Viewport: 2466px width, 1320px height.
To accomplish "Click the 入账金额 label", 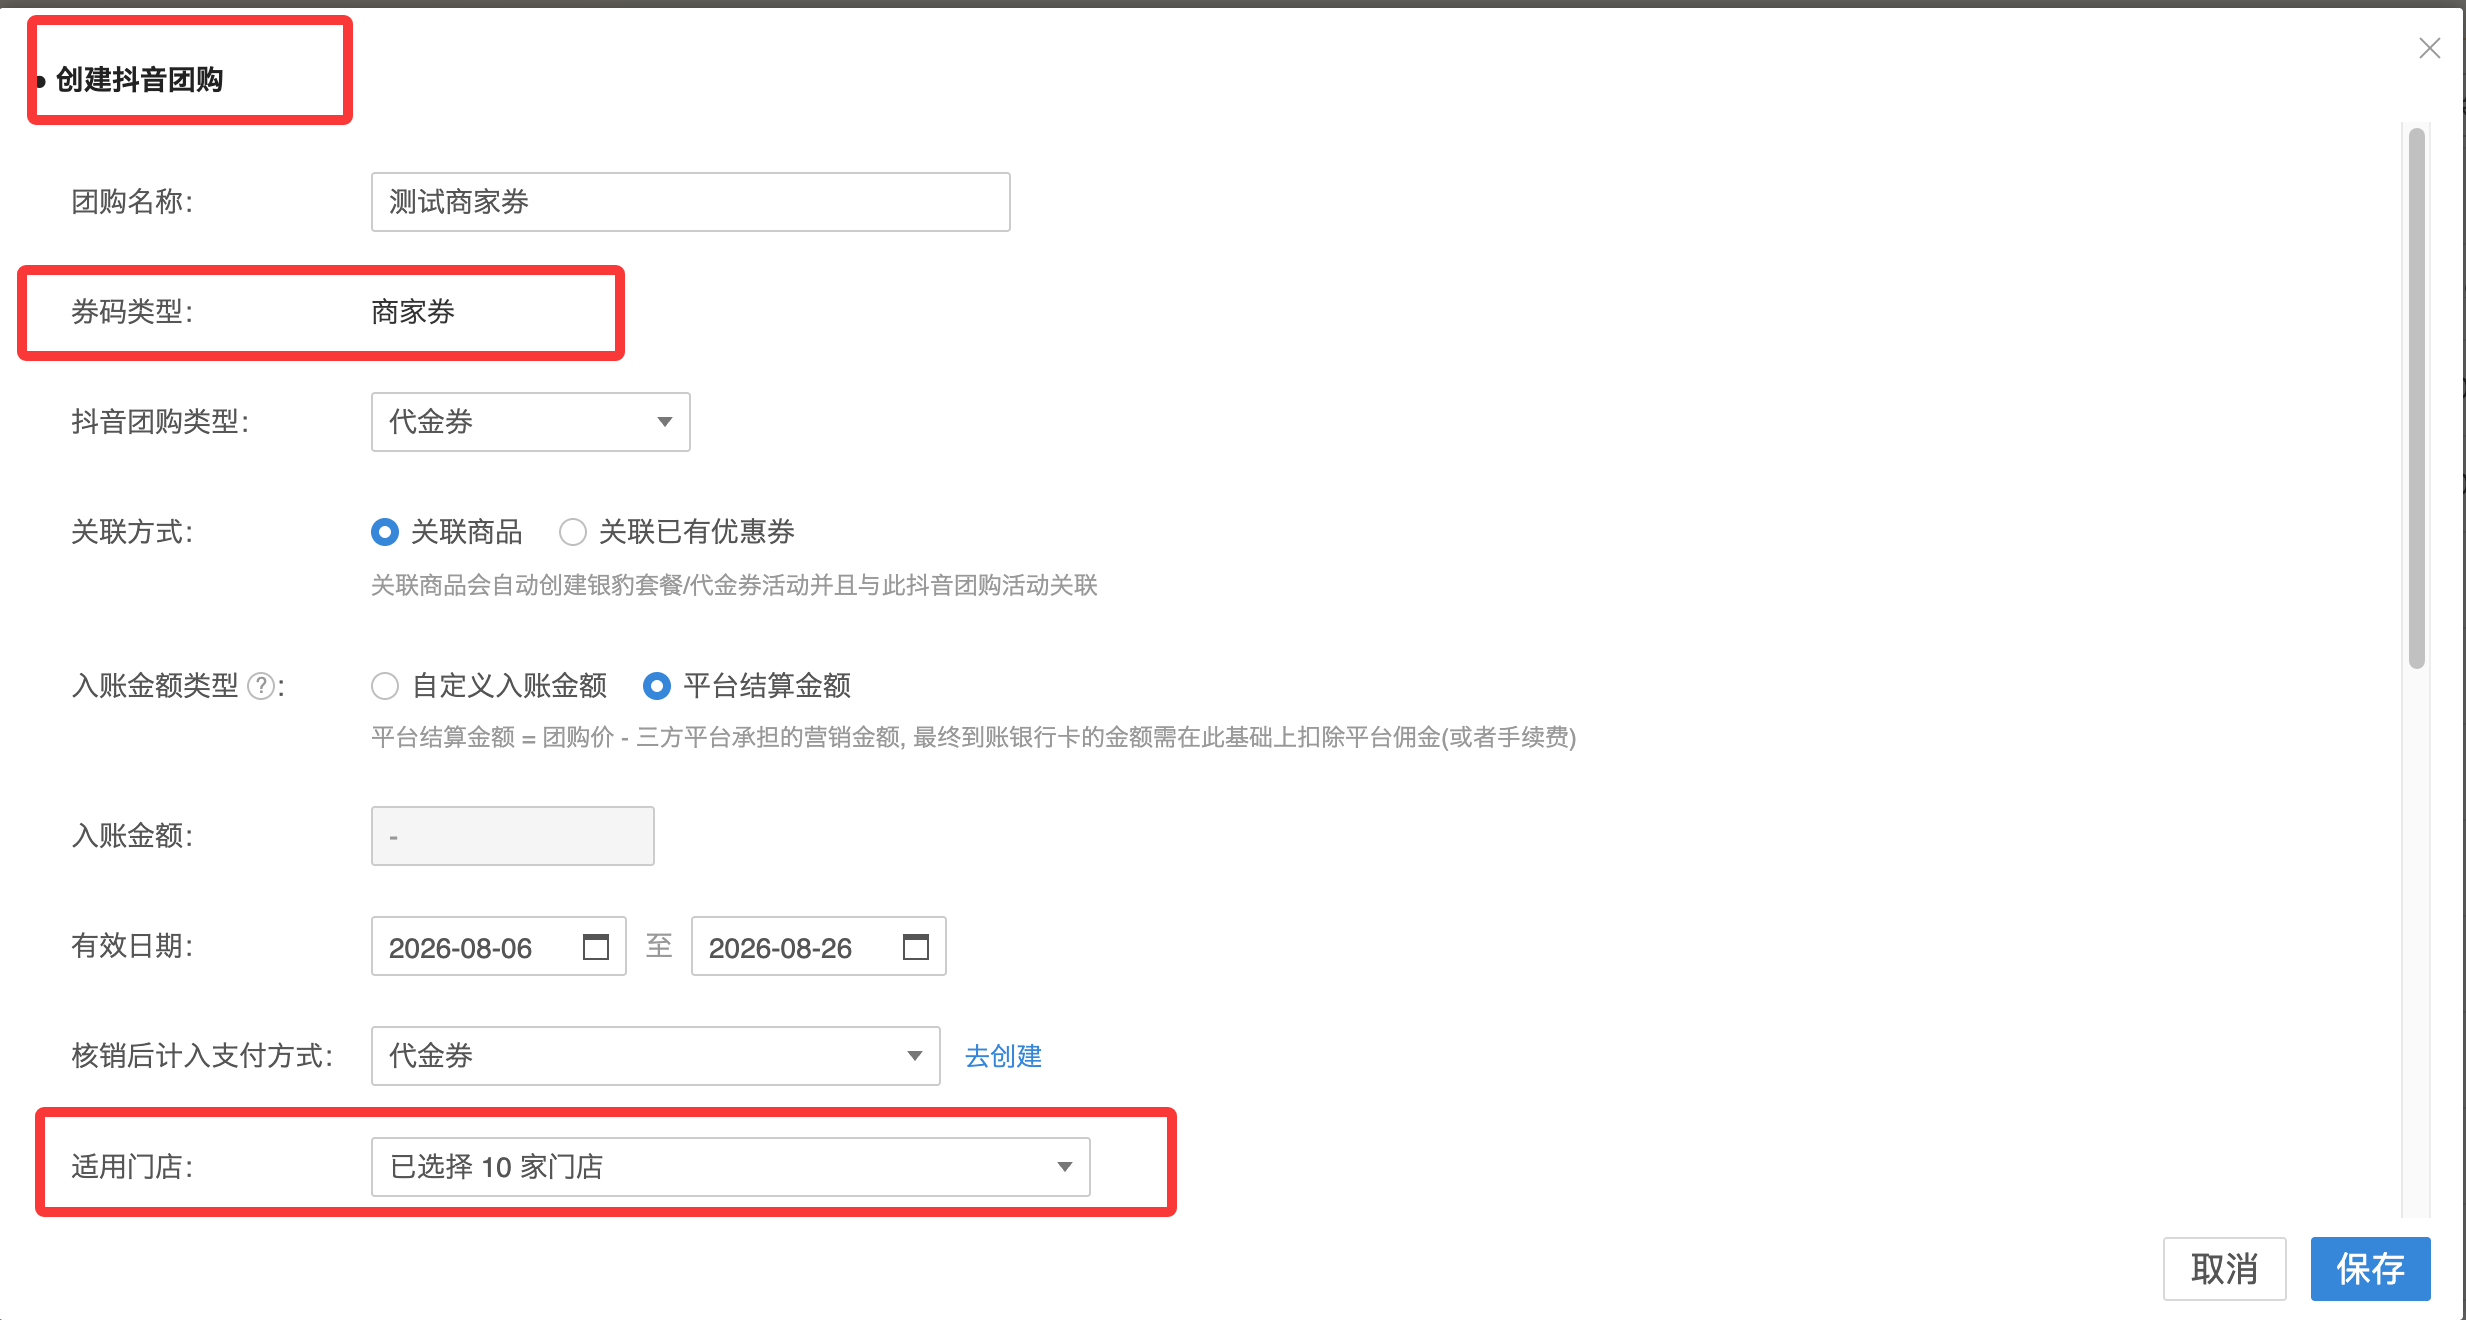I will click(x=132, y=836).
